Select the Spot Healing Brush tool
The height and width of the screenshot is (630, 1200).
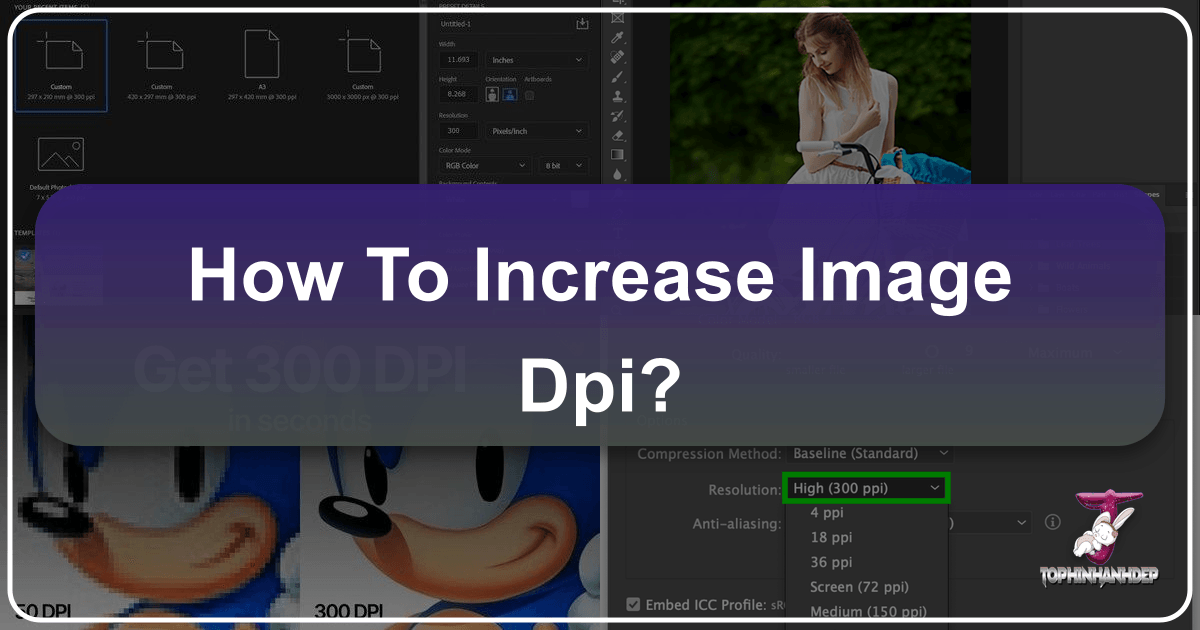point(618,56)
